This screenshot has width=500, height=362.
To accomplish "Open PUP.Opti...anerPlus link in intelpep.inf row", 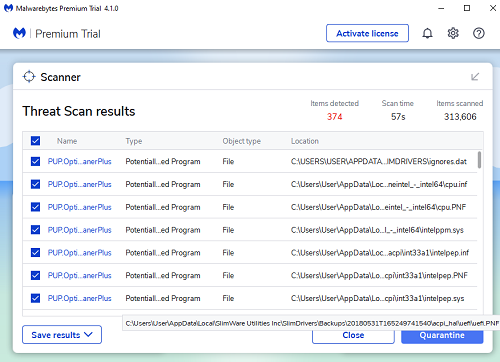I will tap(79, 253).
